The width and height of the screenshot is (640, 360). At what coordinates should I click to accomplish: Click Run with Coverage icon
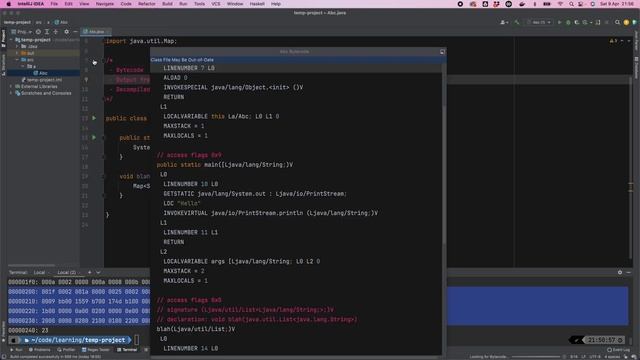(577, 22)
